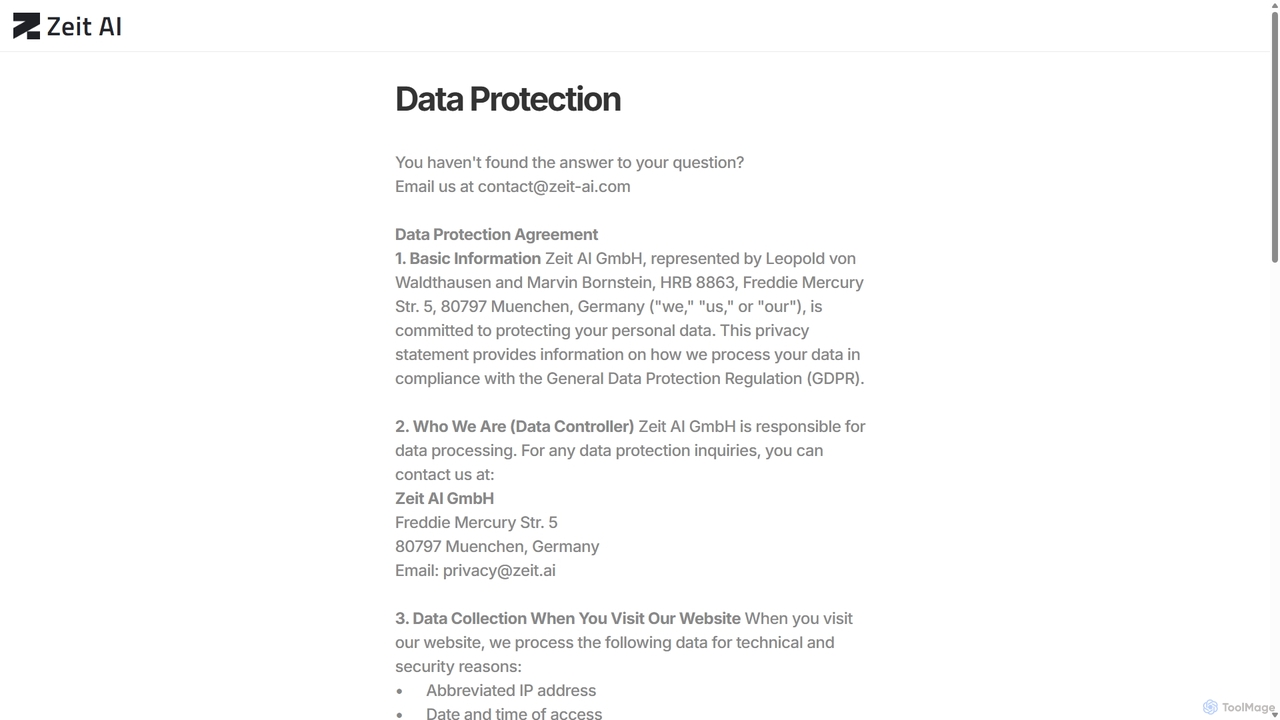Click the Data Protection Agreement subheading

click(496, 234)
